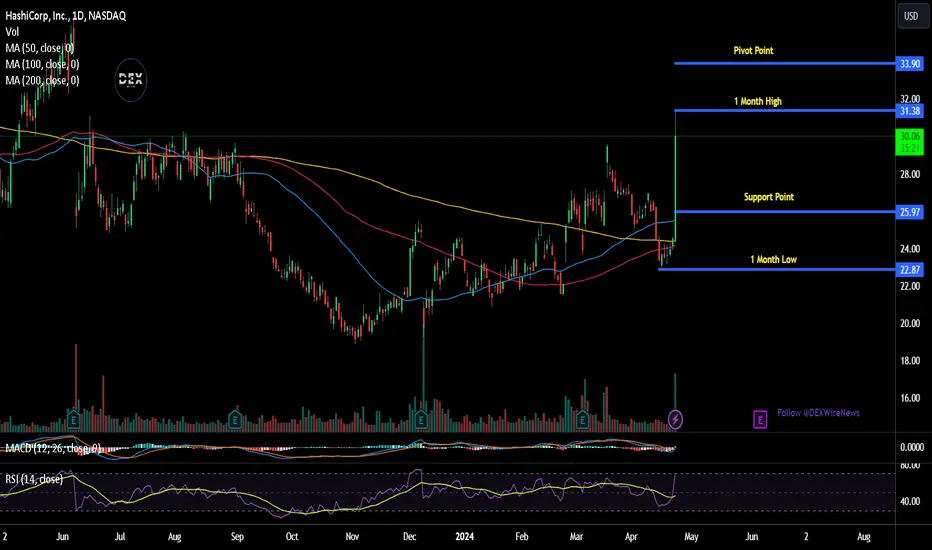
Task: Click the September earnings E marker
Action: click(x=235, y=420)
